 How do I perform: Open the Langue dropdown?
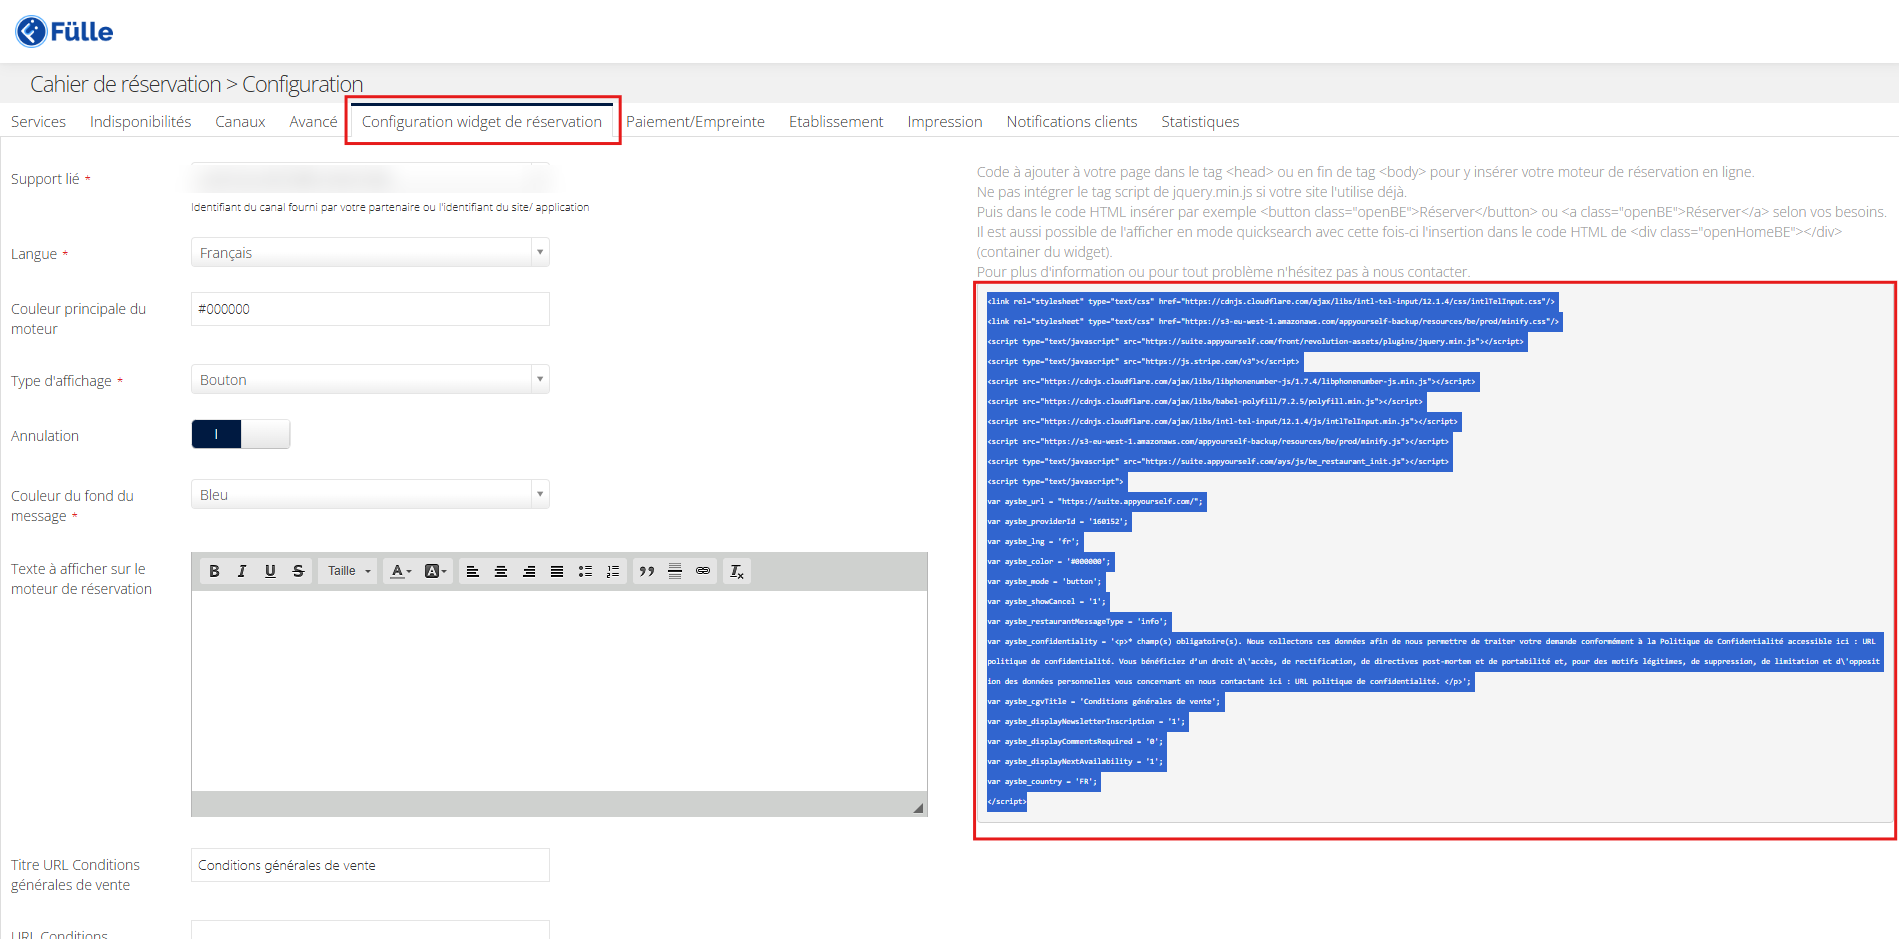(x=370, y=253)
